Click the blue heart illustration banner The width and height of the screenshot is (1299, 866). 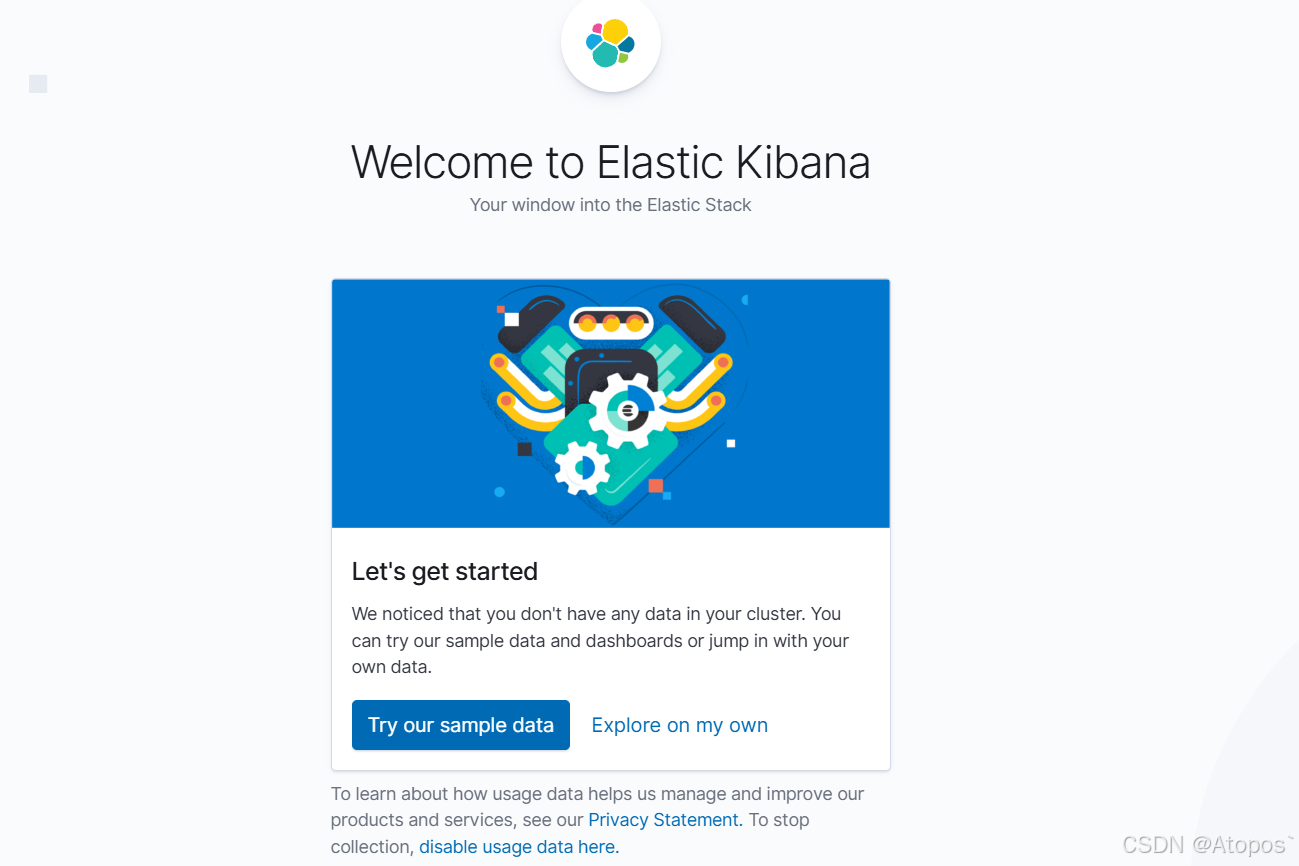(x=611, y=404)
